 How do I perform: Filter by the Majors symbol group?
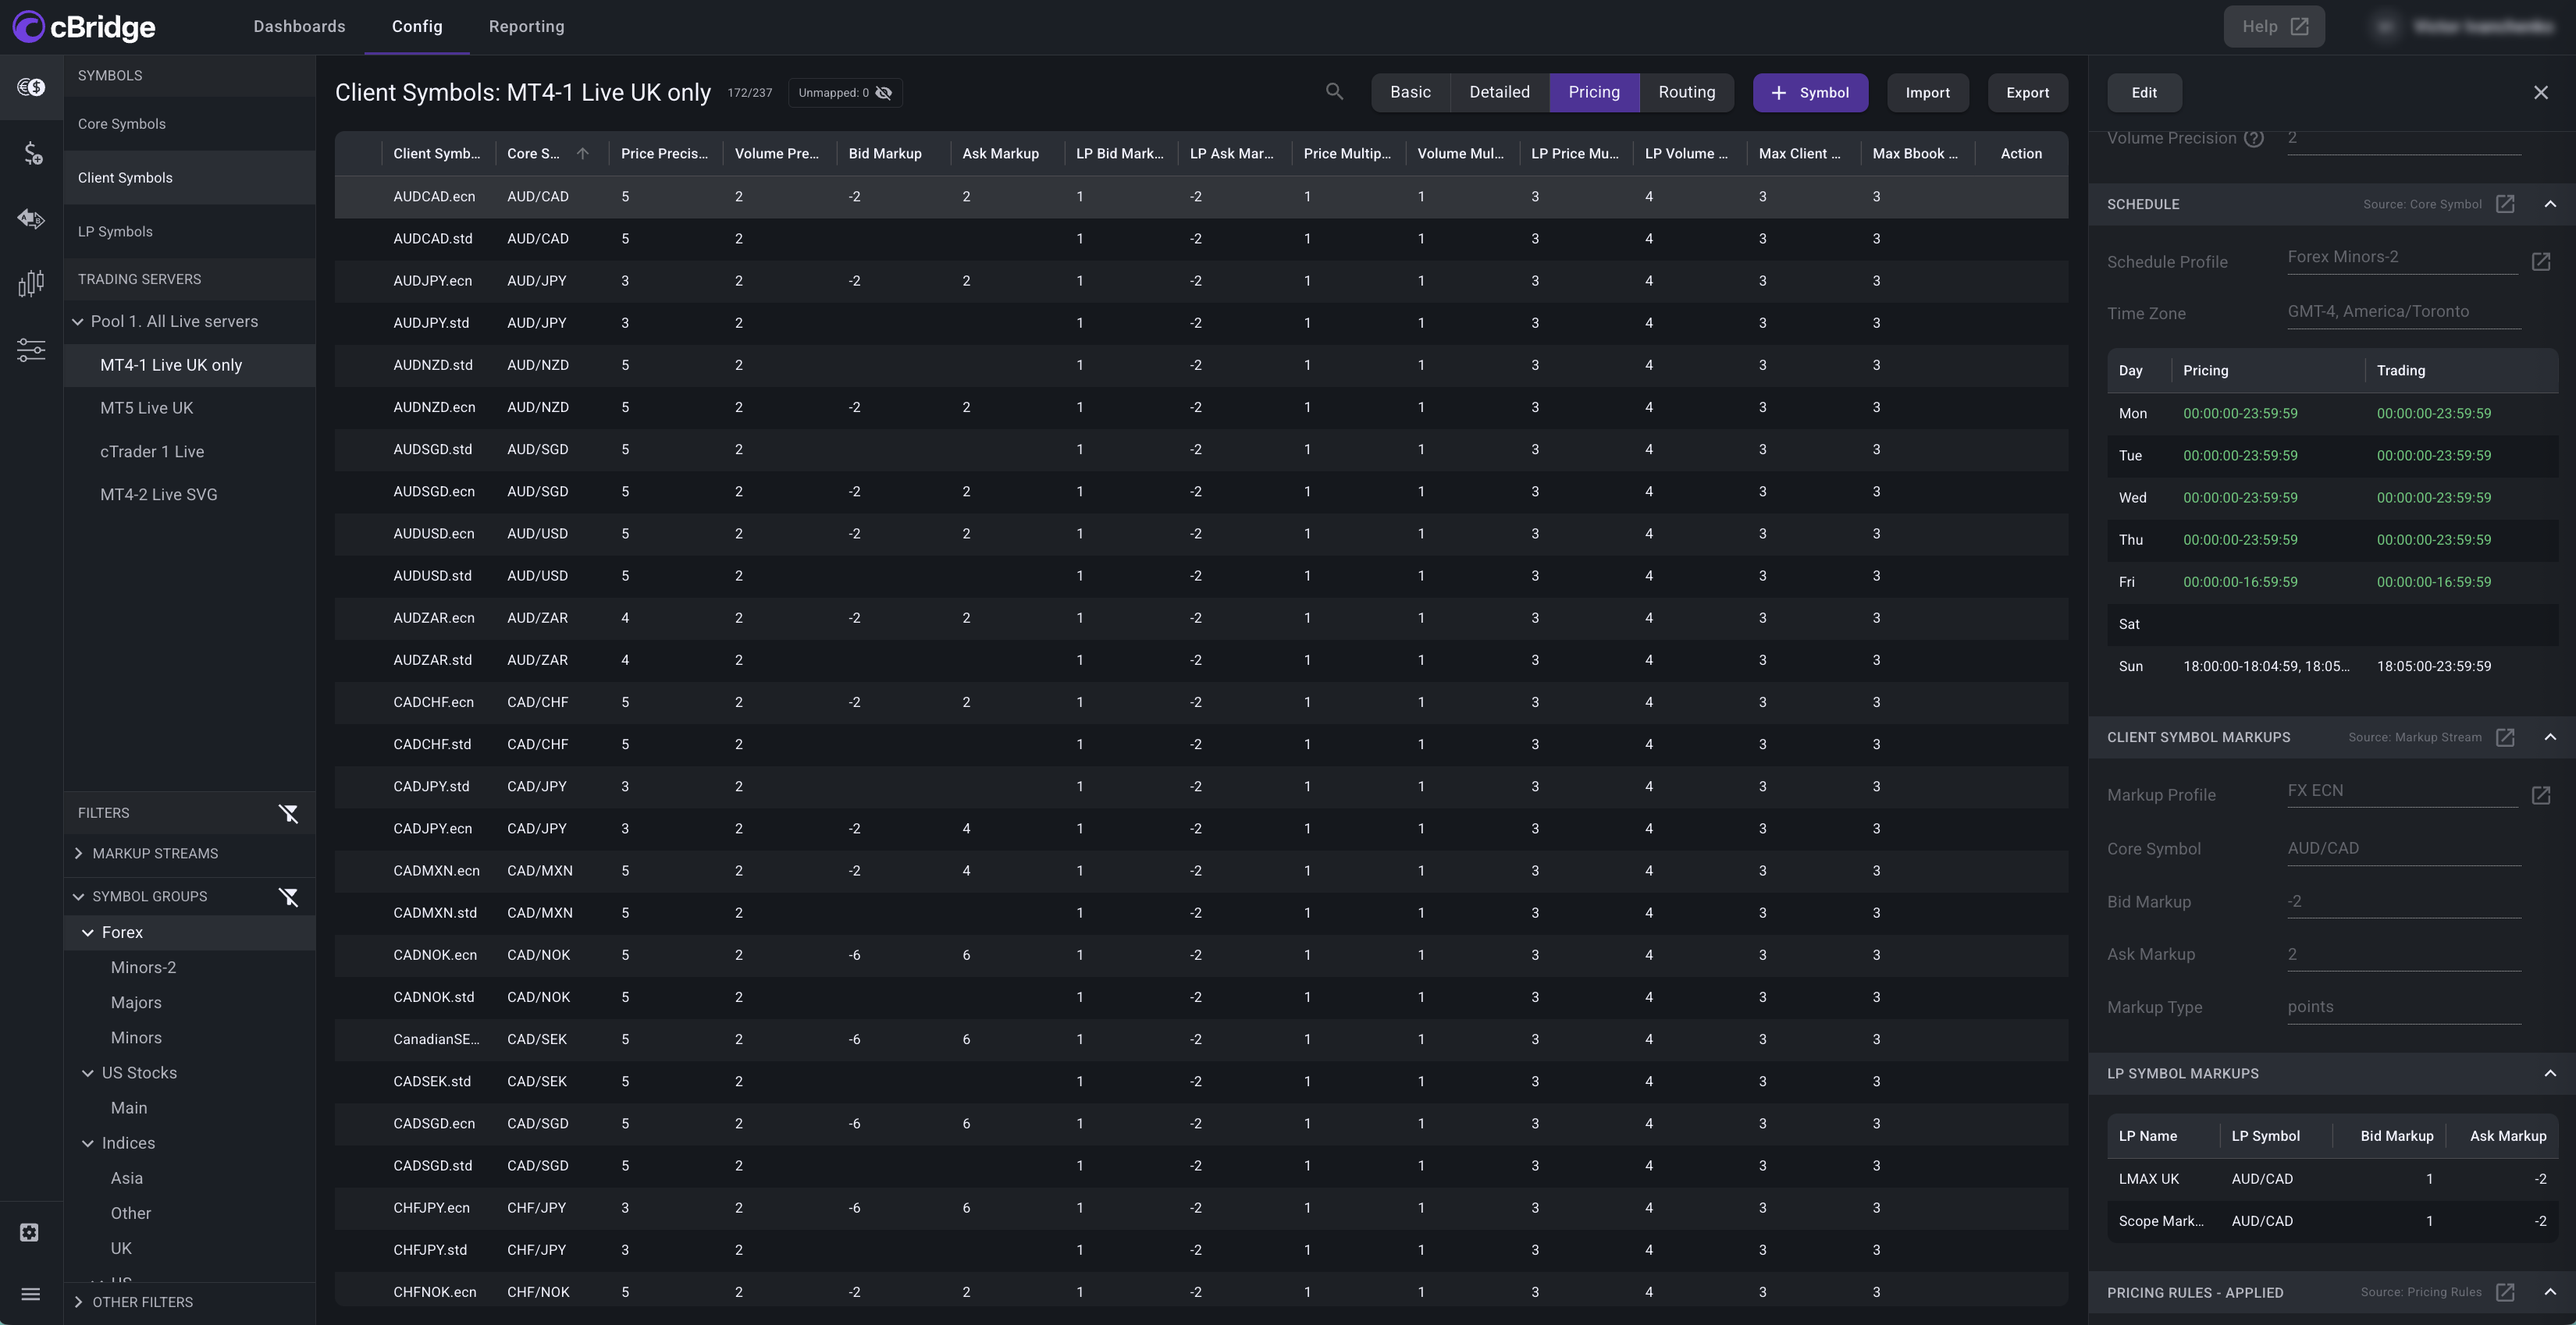136,1003
